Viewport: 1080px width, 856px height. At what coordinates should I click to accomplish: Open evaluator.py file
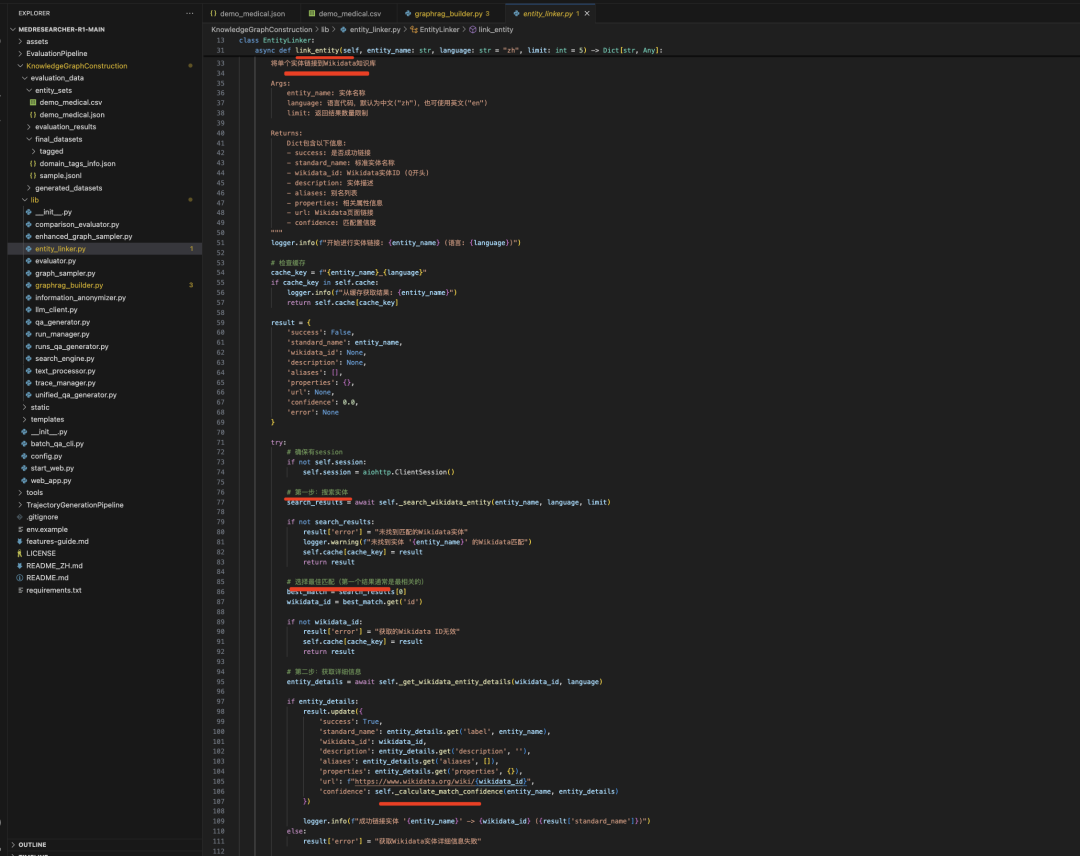[x=55, y=260]
